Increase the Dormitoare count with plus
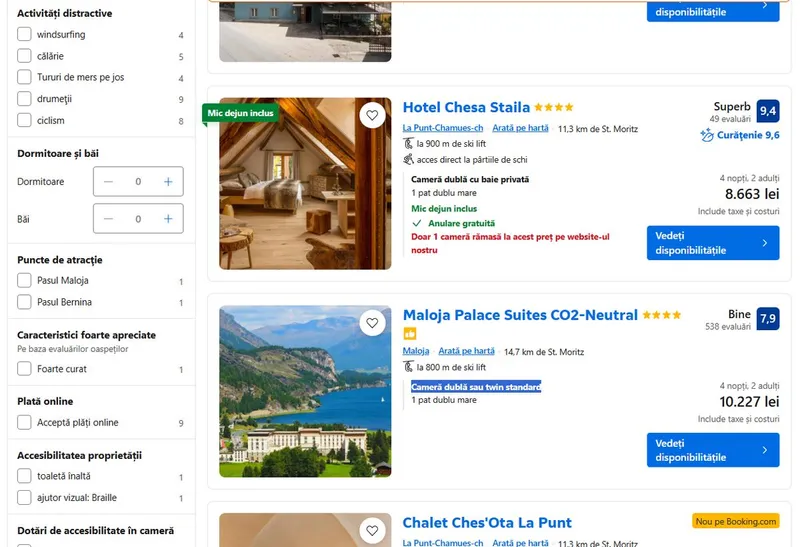 click(168, 182)
